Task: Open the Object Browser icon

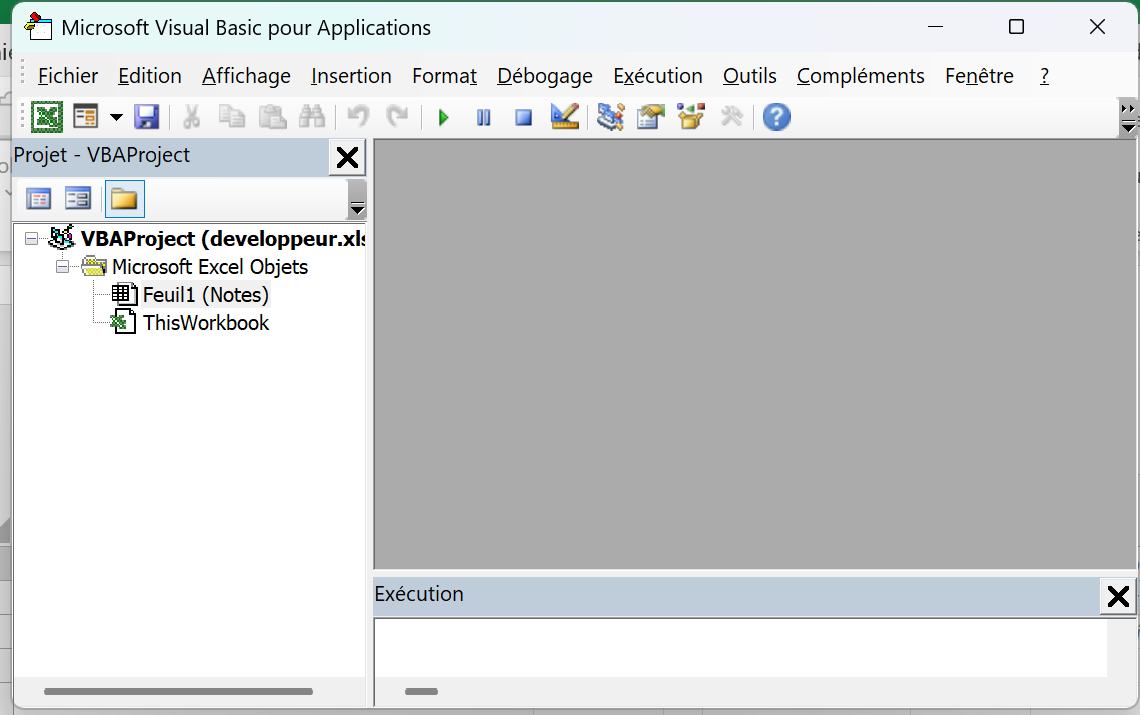Action: point(691,116)
